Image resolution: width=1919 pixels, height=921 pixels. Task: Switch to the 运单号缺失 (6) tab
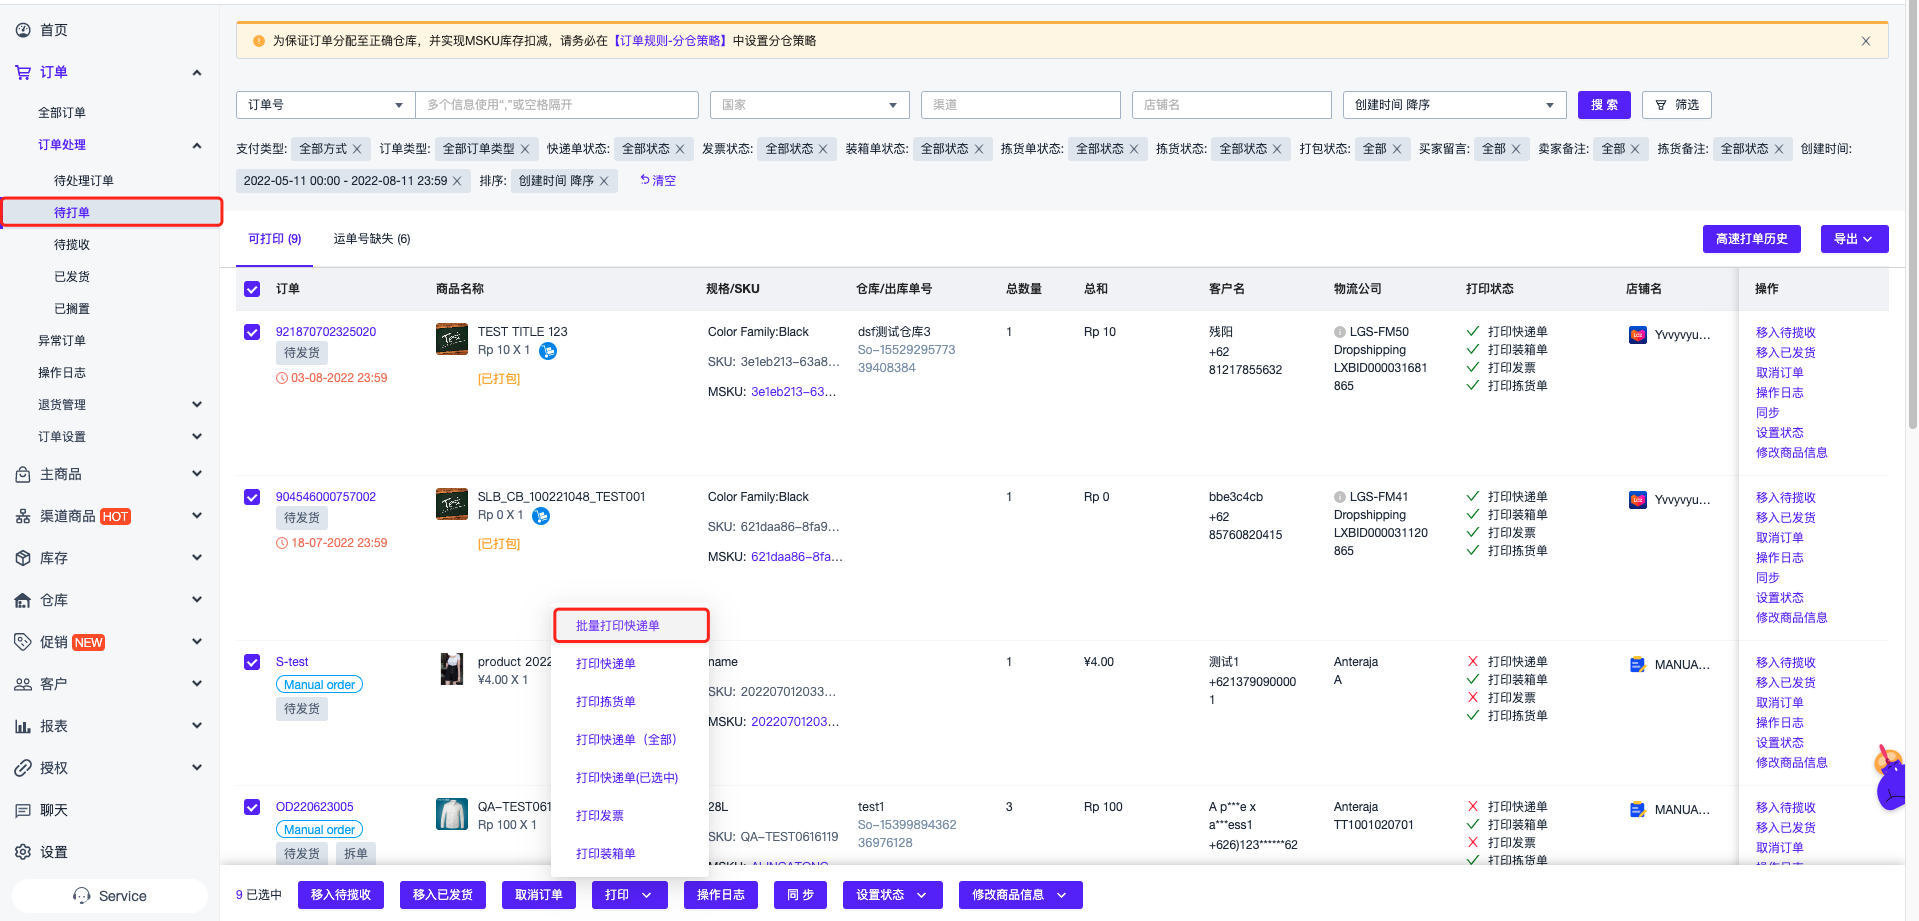tap(372, 239)
